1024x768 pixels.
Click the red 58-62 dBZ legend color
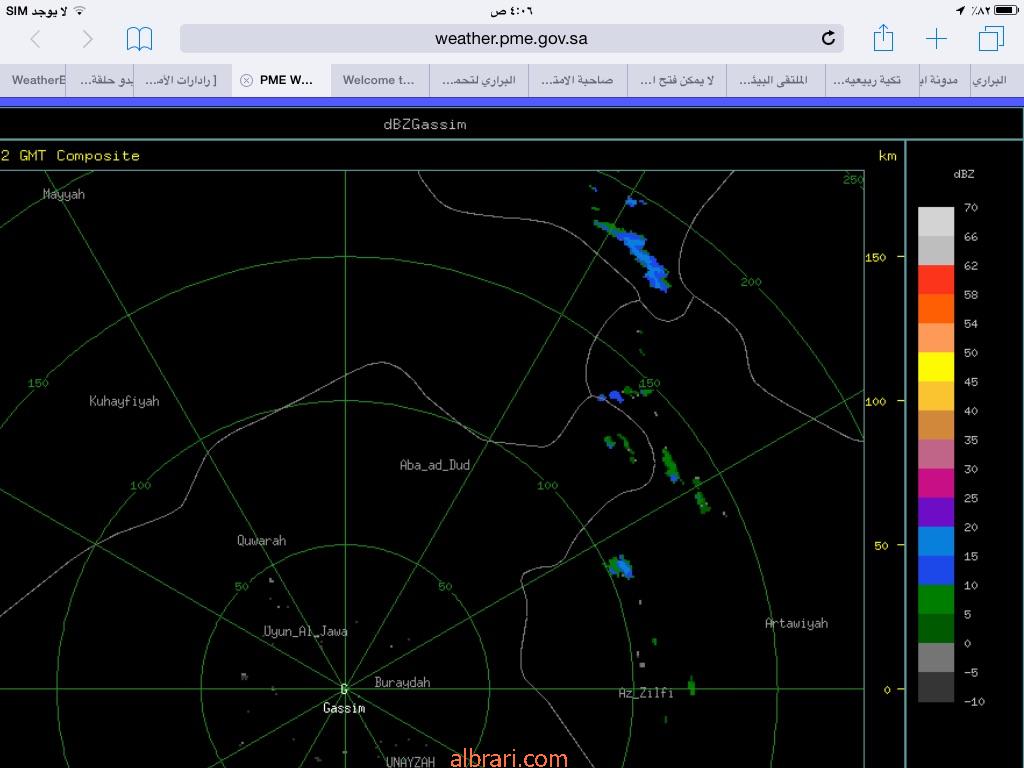936,280
